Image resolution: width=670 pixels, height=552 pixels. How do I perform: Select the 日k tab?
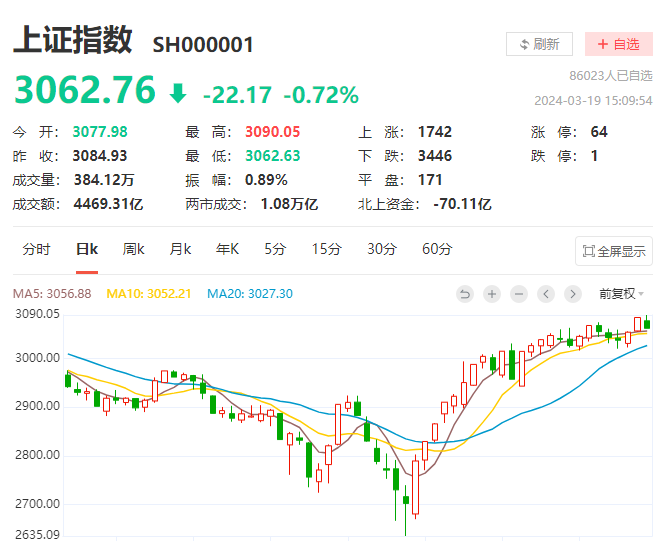87,249
